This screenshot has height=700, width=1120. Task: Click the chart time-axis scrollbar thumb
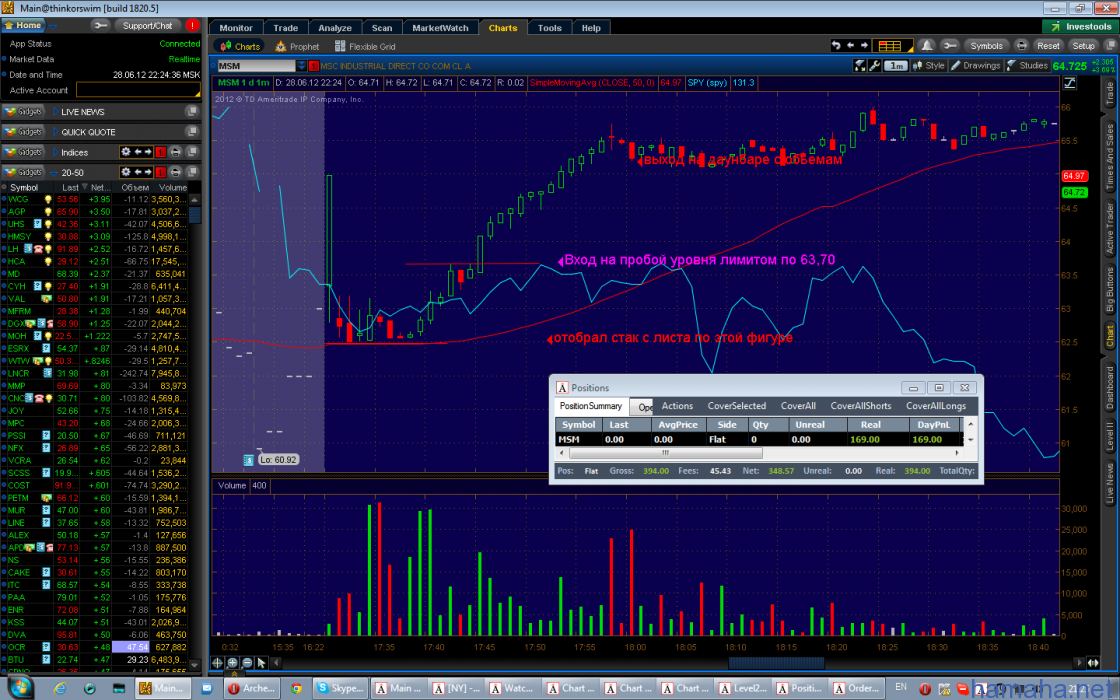pyautogui.click(x=776, y=663)
